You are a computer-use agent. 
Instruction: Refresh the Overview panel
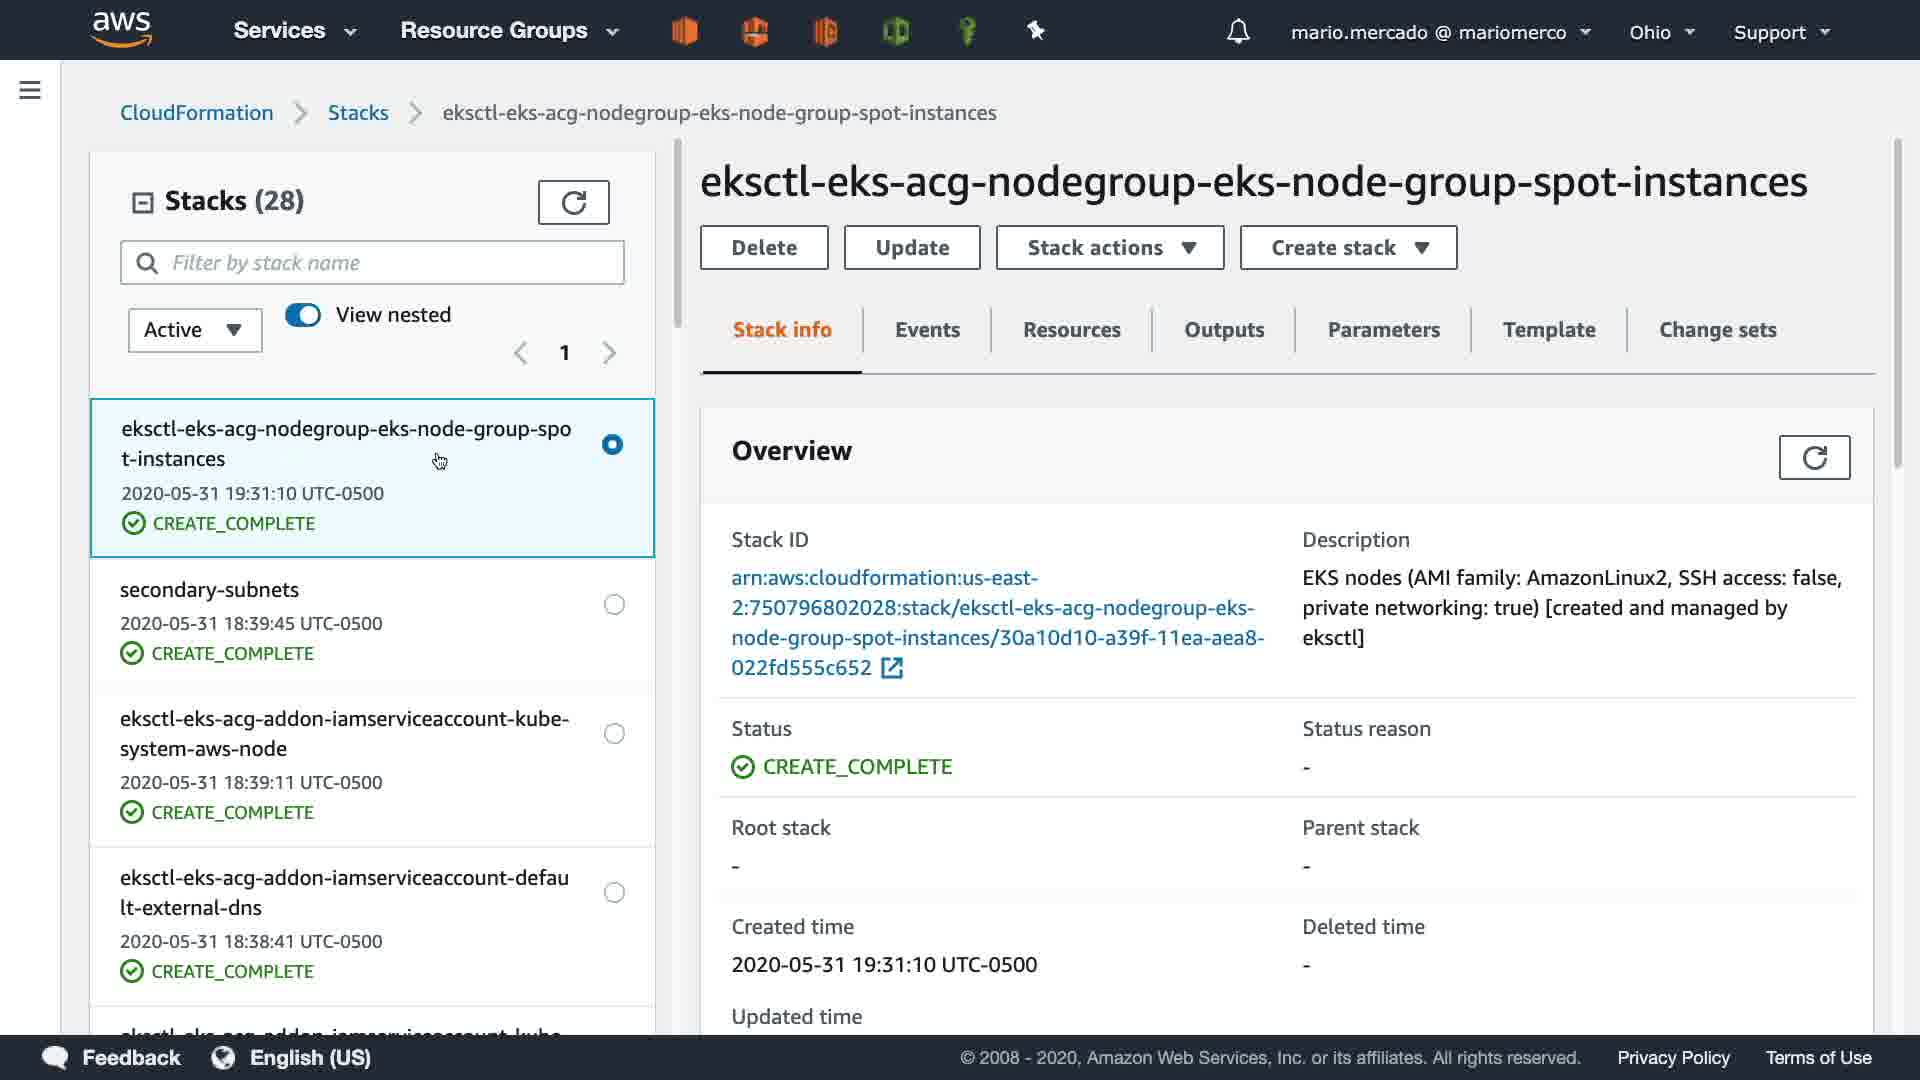(x=1814, y=458)
